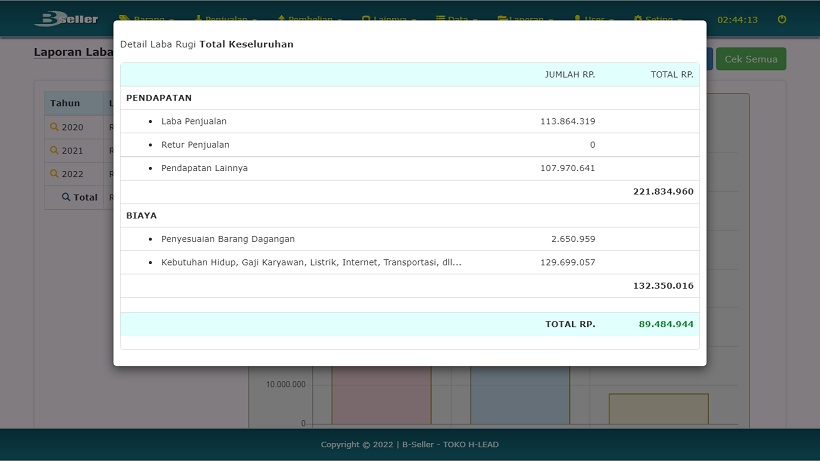Click the Laporan Laba page heading
This screenshot has width=820, height=461.
click(72, 52)
